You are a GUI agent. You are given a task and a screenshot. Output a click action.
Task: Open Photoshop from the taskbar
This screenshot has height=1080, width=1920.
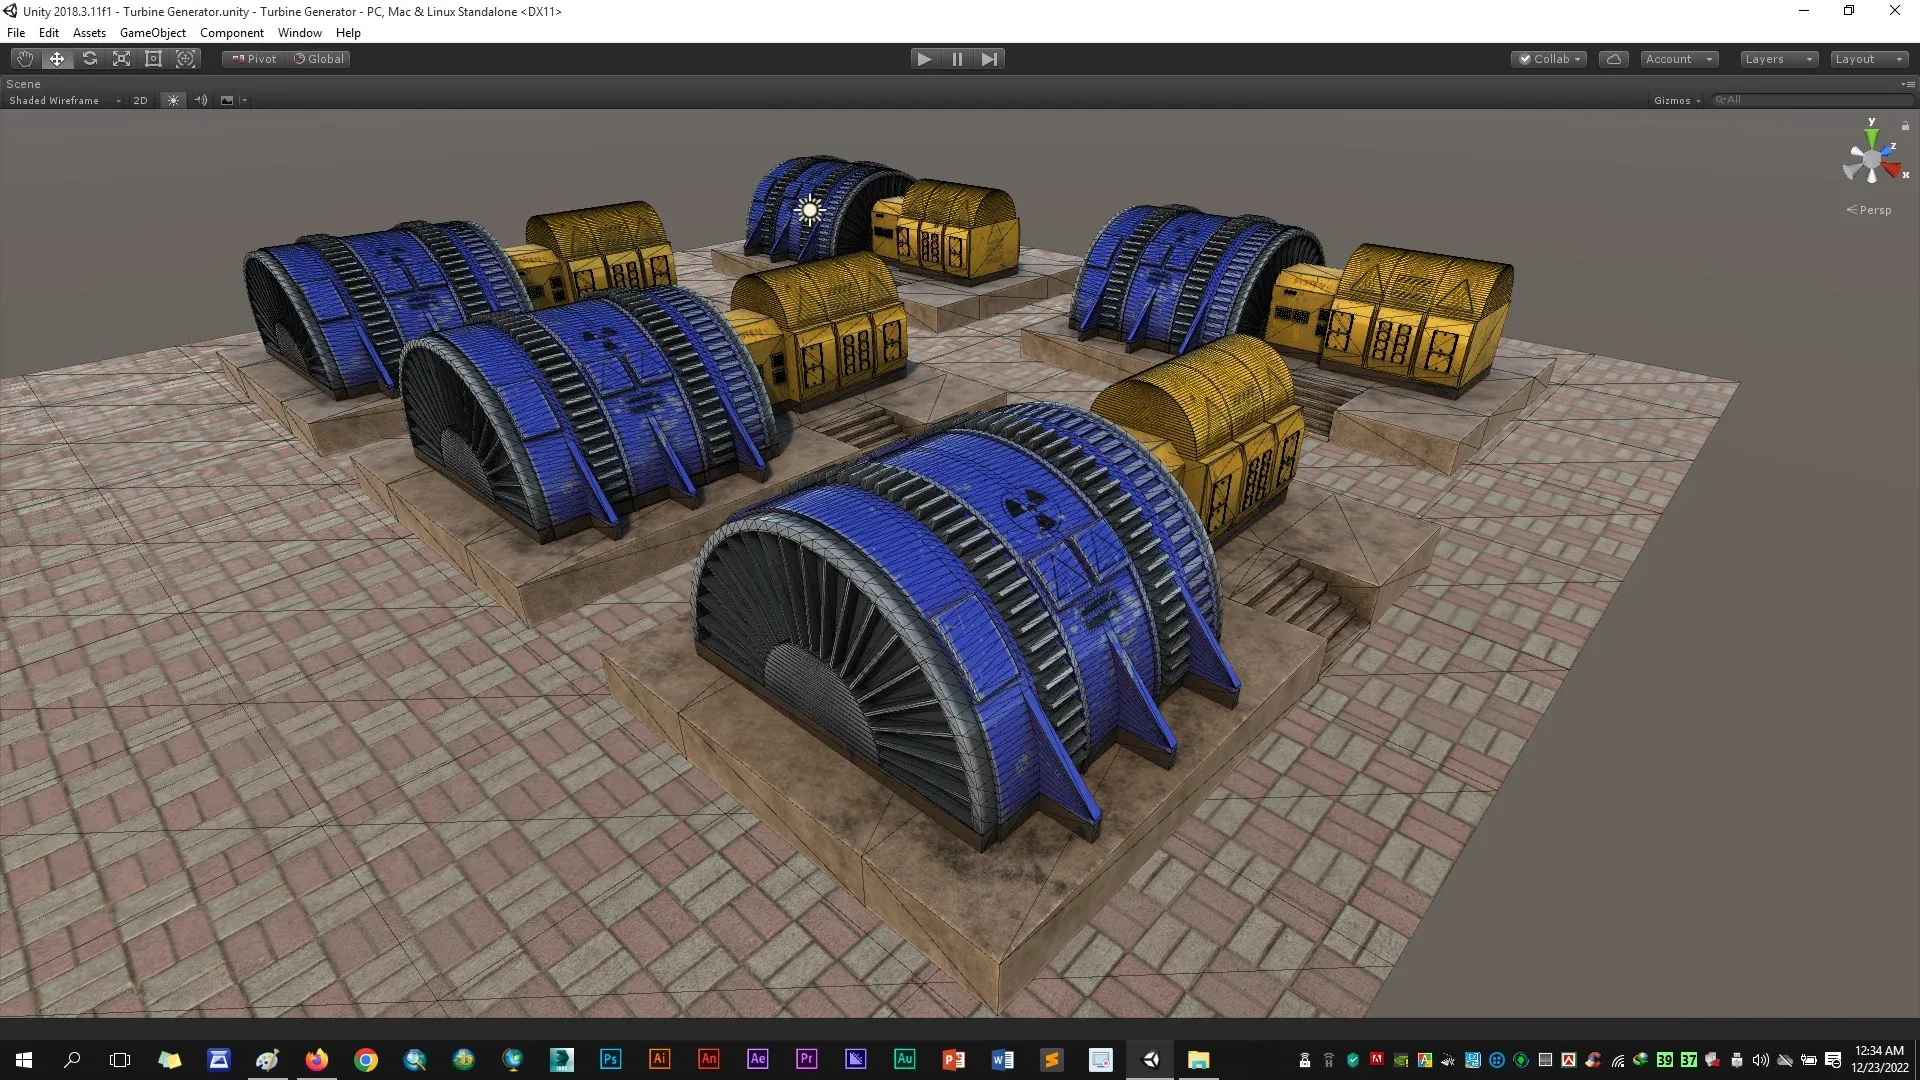(x=610, y=1060)
